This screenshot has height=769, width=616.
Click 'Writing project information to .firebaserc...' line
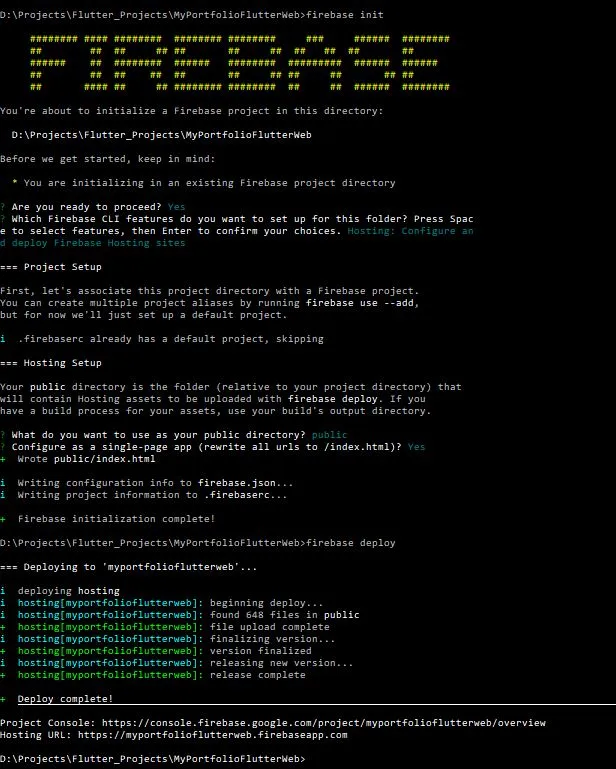(x=152, y=495)
